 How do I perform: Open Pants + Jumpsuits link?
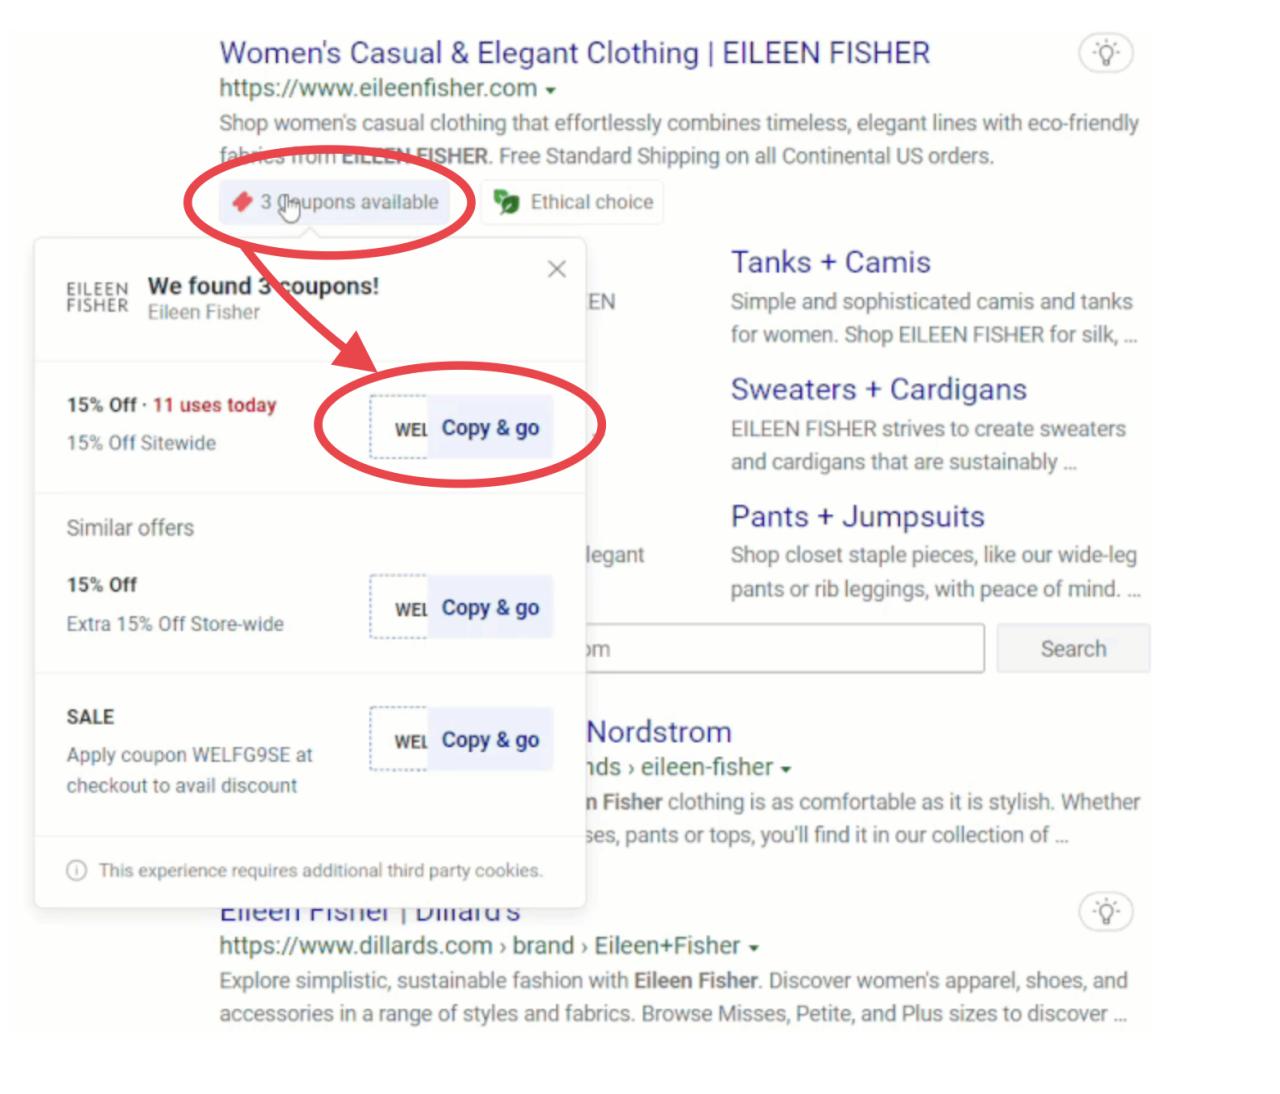coord(857,516)
